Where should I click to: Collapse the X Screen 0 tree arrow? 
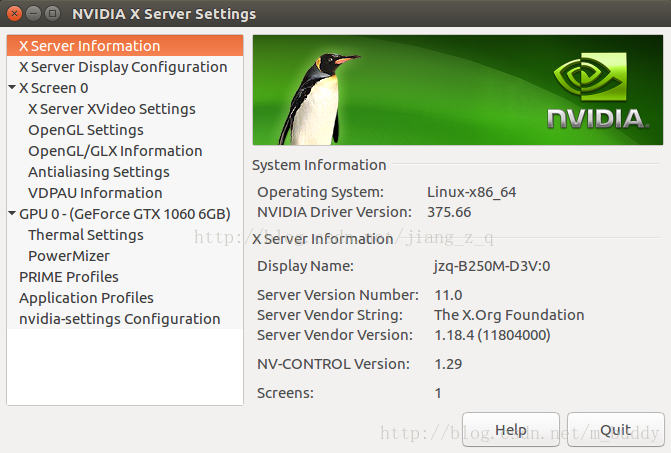[x=12, y=88]
